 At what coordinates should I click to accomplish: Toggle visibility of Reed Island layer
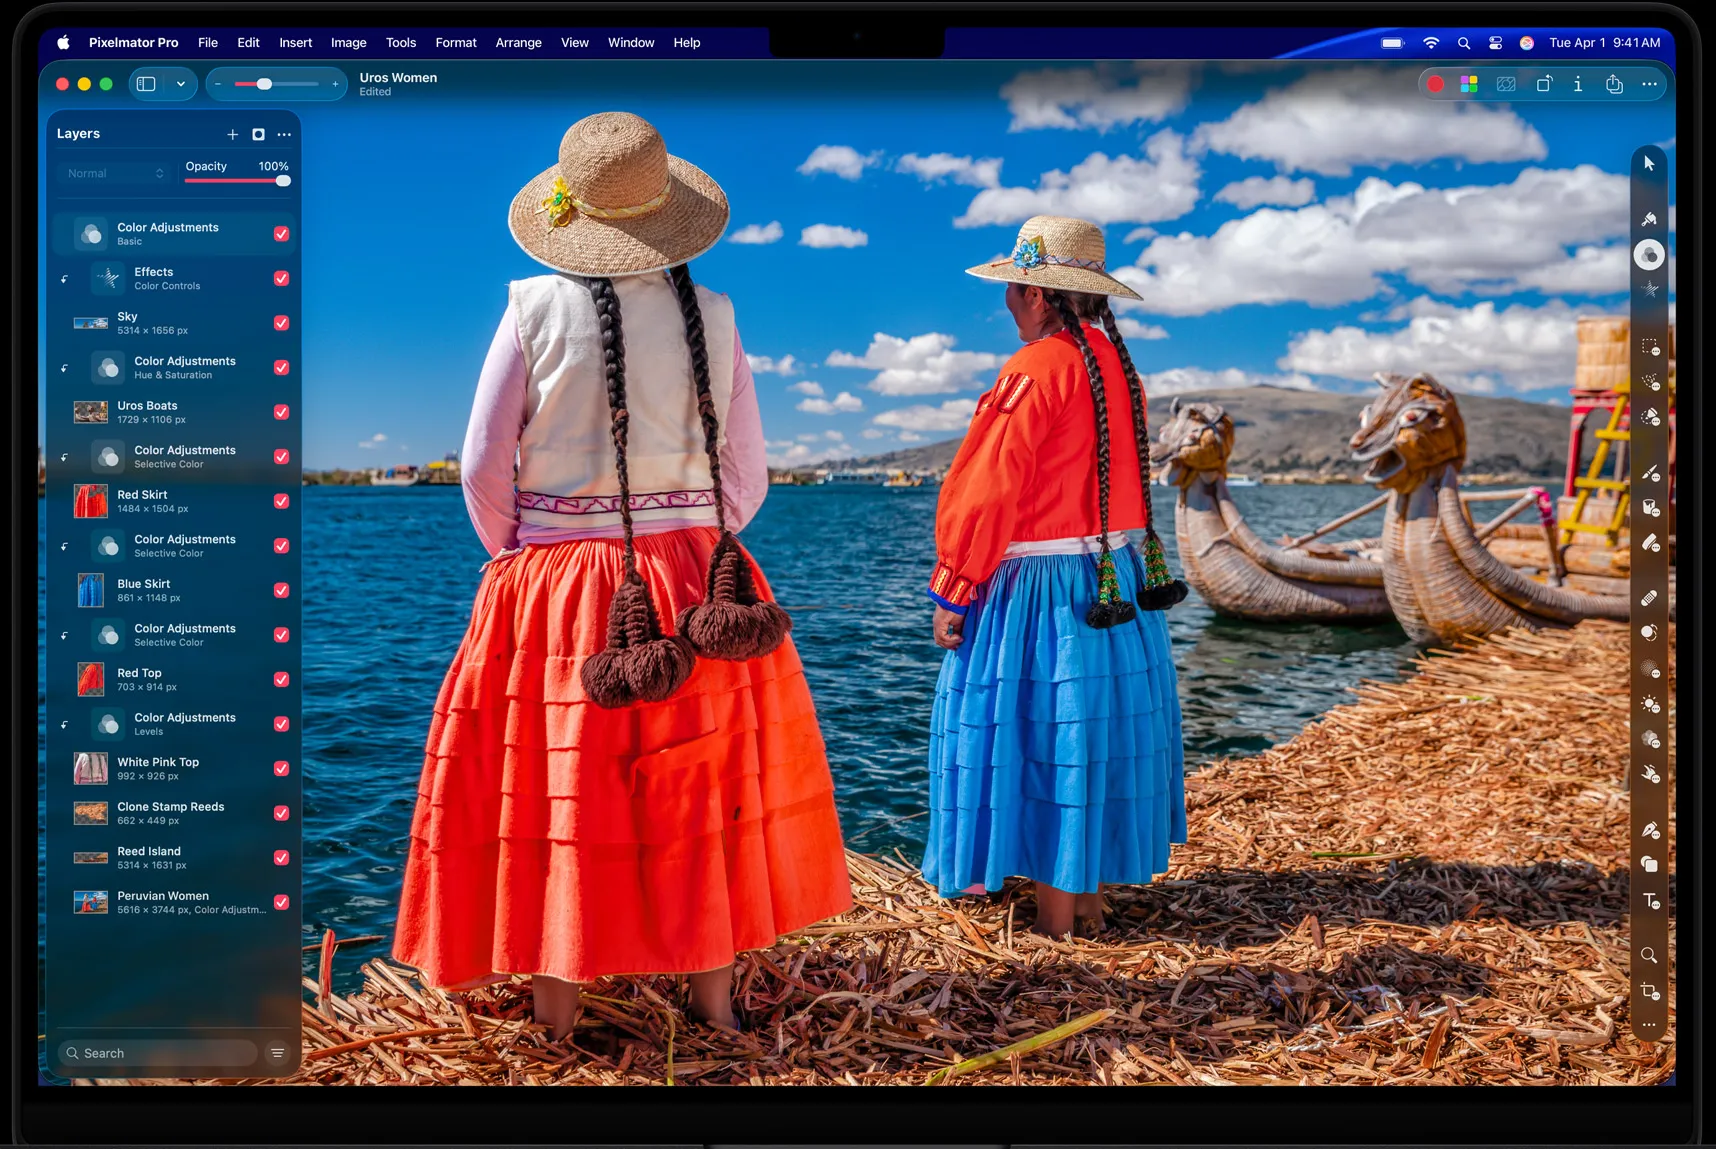[x=281, y=858]
